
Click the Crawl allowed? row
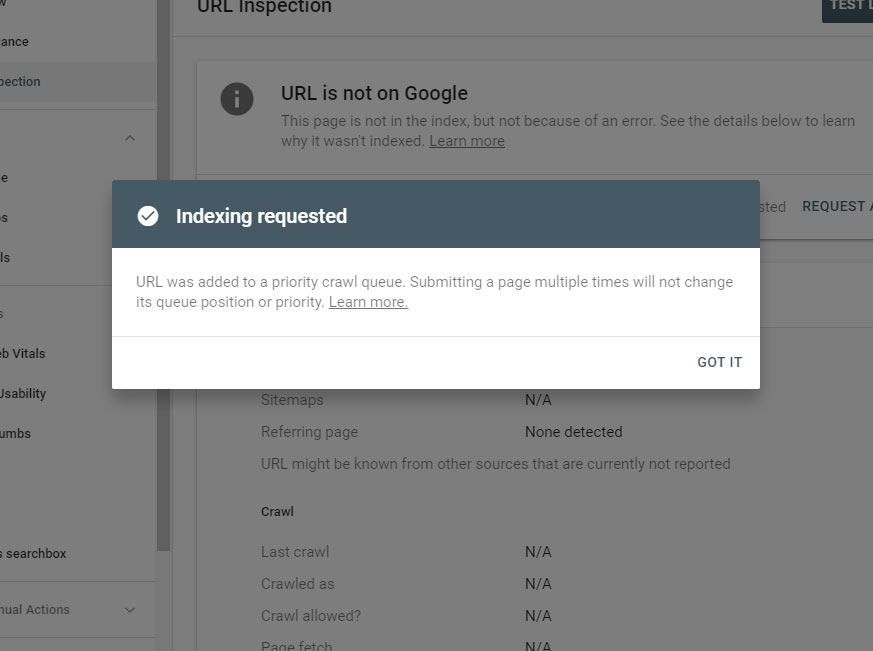tap(496, 616)
